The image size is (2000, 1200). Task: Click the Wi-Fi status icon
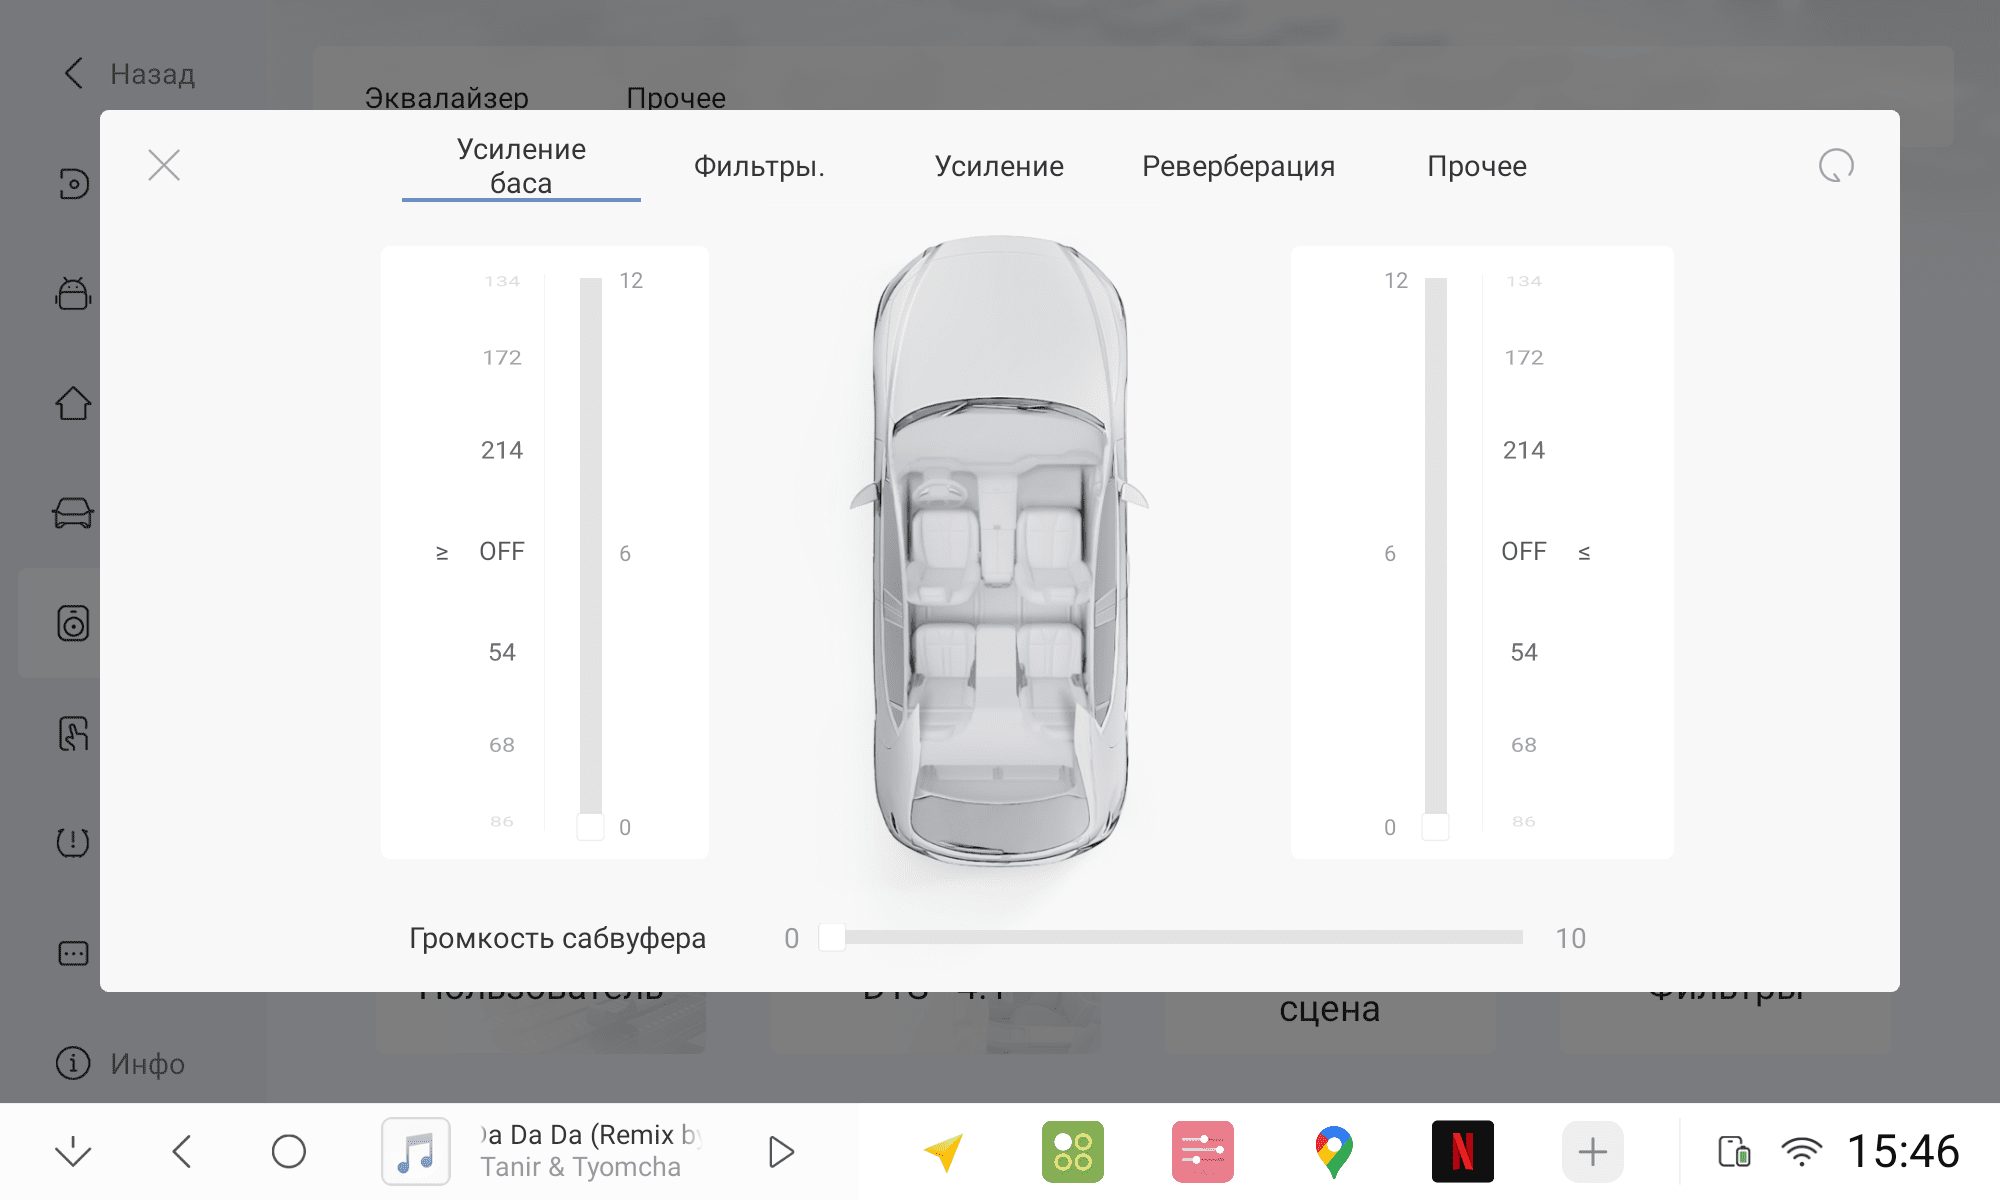click(x=1802, y=1151)
